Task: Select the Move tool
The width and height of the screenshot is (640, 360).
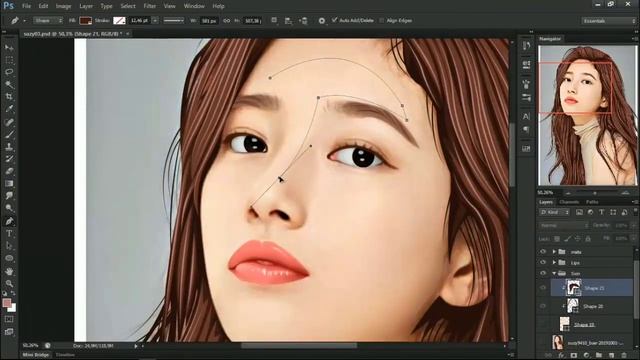Action: tap(9, 48)
